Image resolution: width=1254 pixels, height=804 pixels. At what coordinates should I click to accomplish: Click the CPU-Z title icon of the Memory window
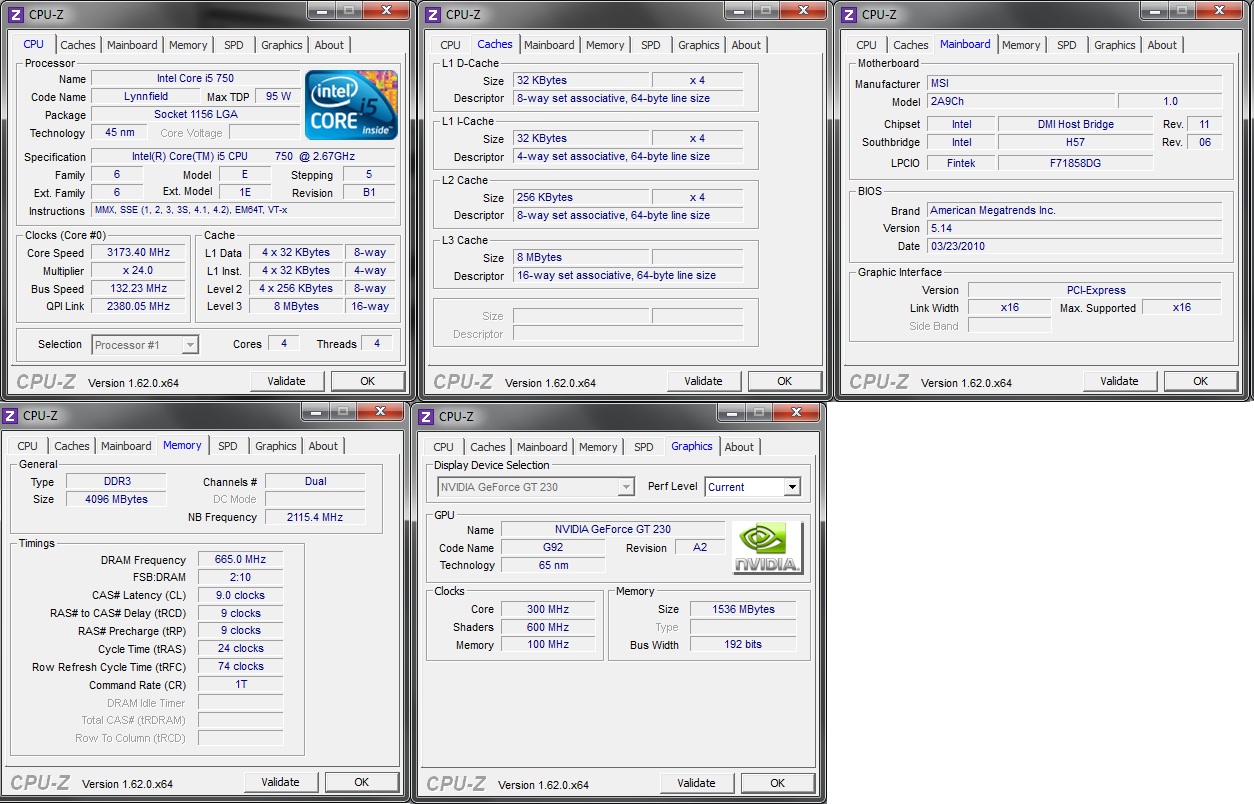[14, 415]
